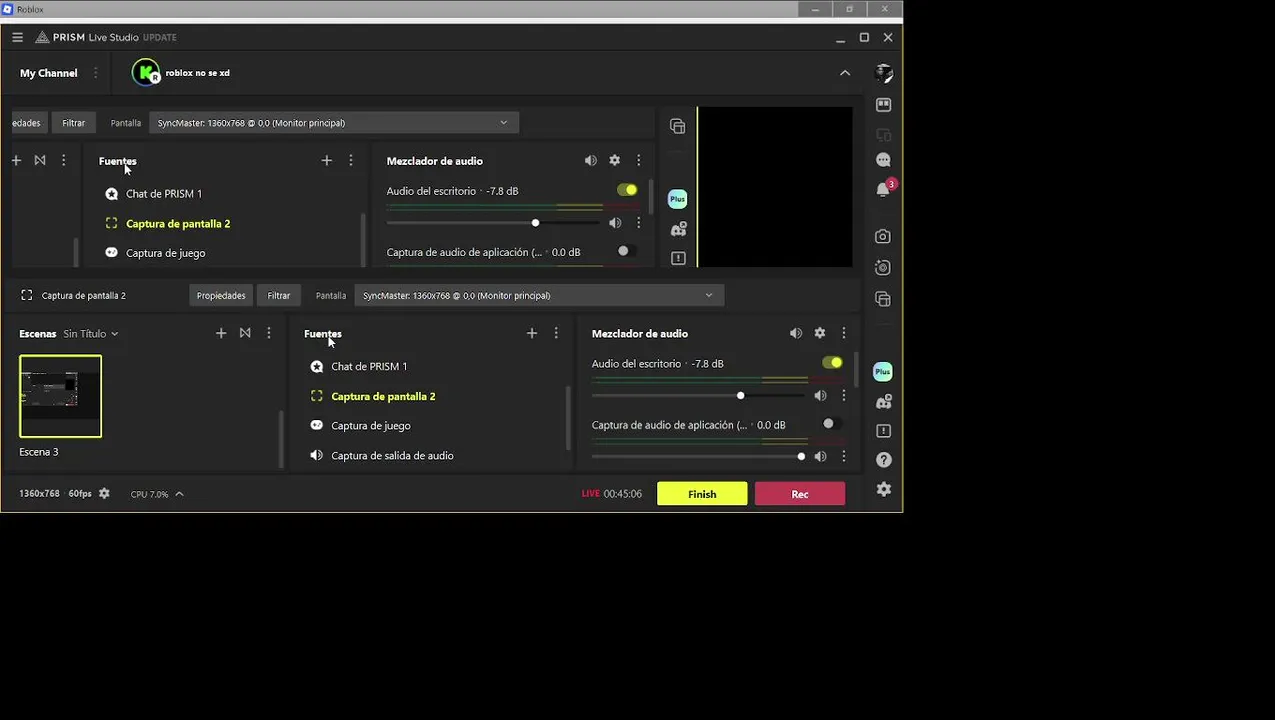Open the profile avatar in right sidebar
1275x720 pixels.
tap(883, 73)
